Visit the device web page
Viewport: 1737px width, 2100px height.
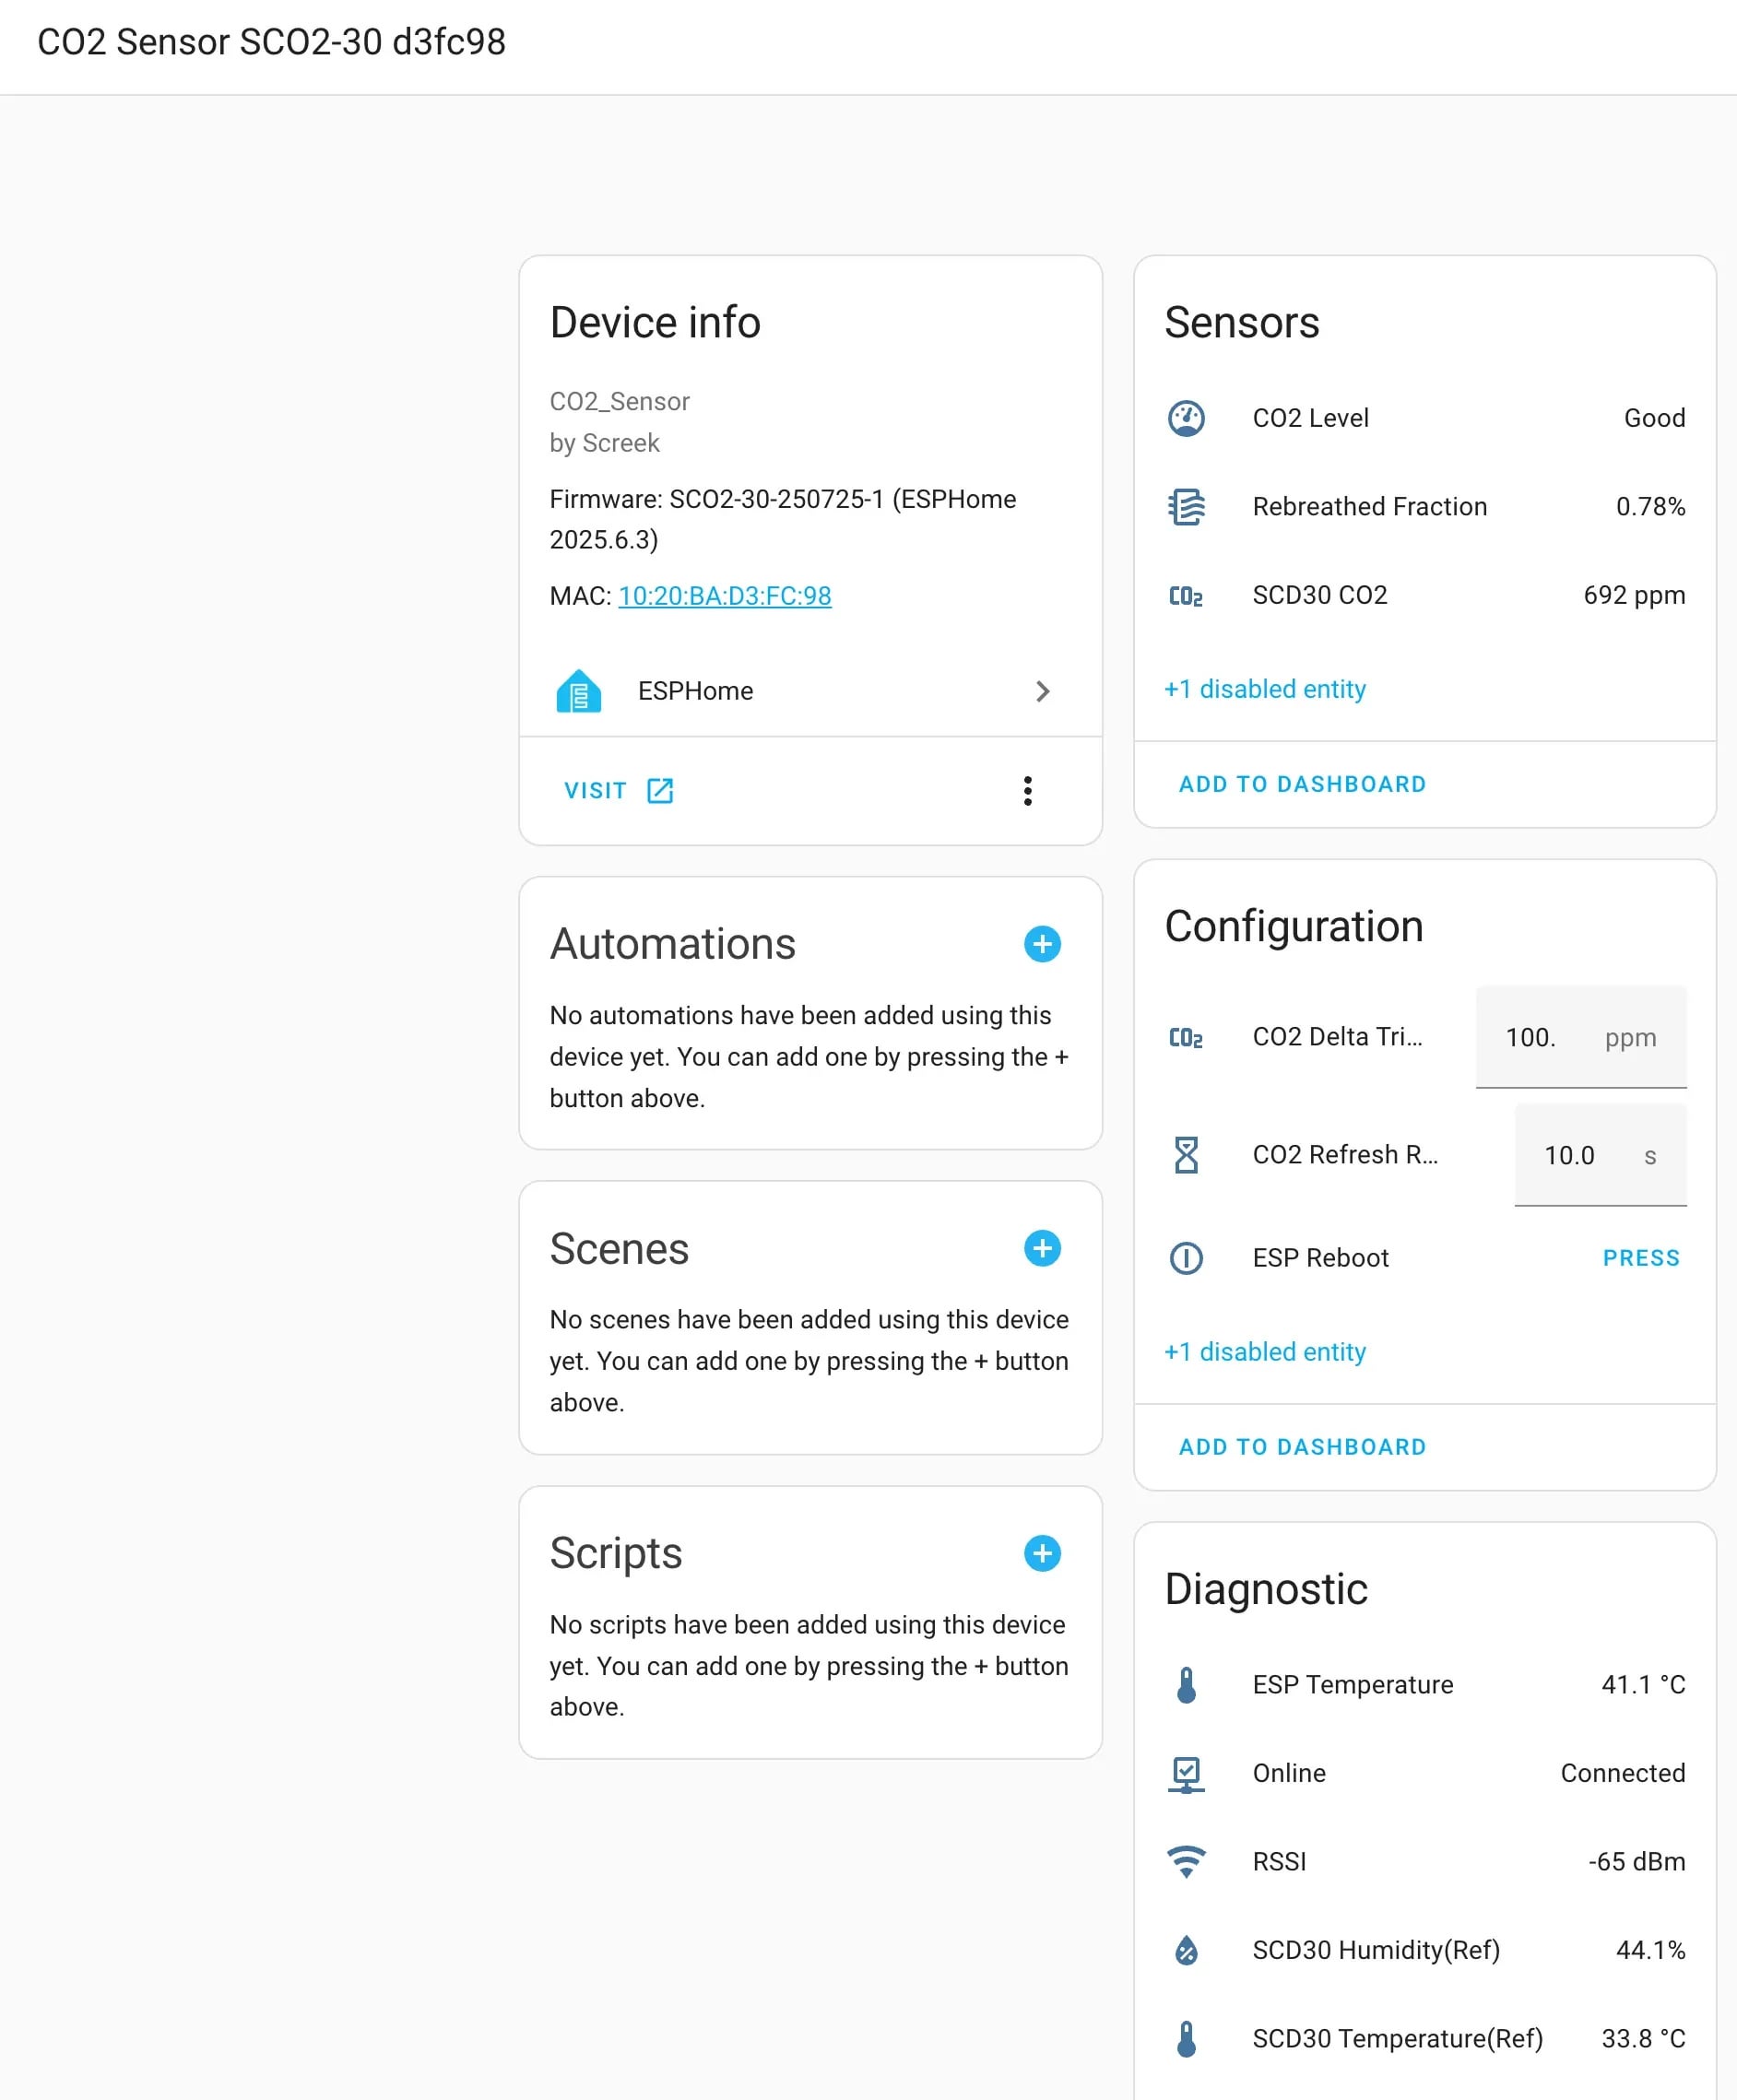619,791
